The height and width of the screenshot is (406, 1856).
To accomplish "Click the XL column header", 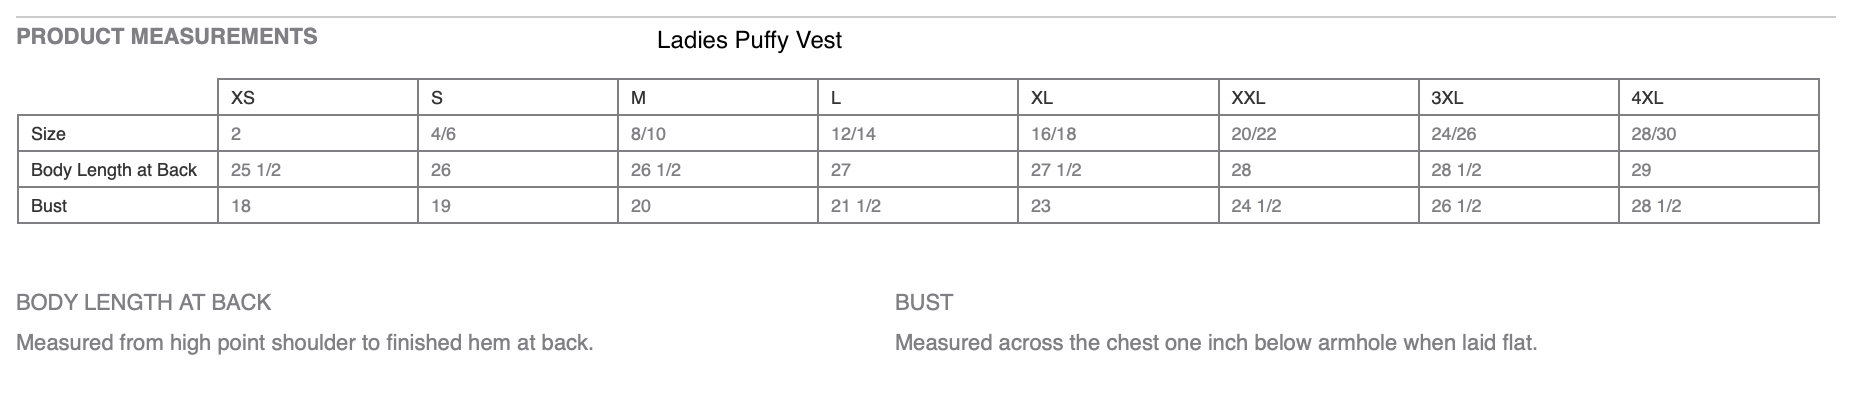I will pos(1042,98).
